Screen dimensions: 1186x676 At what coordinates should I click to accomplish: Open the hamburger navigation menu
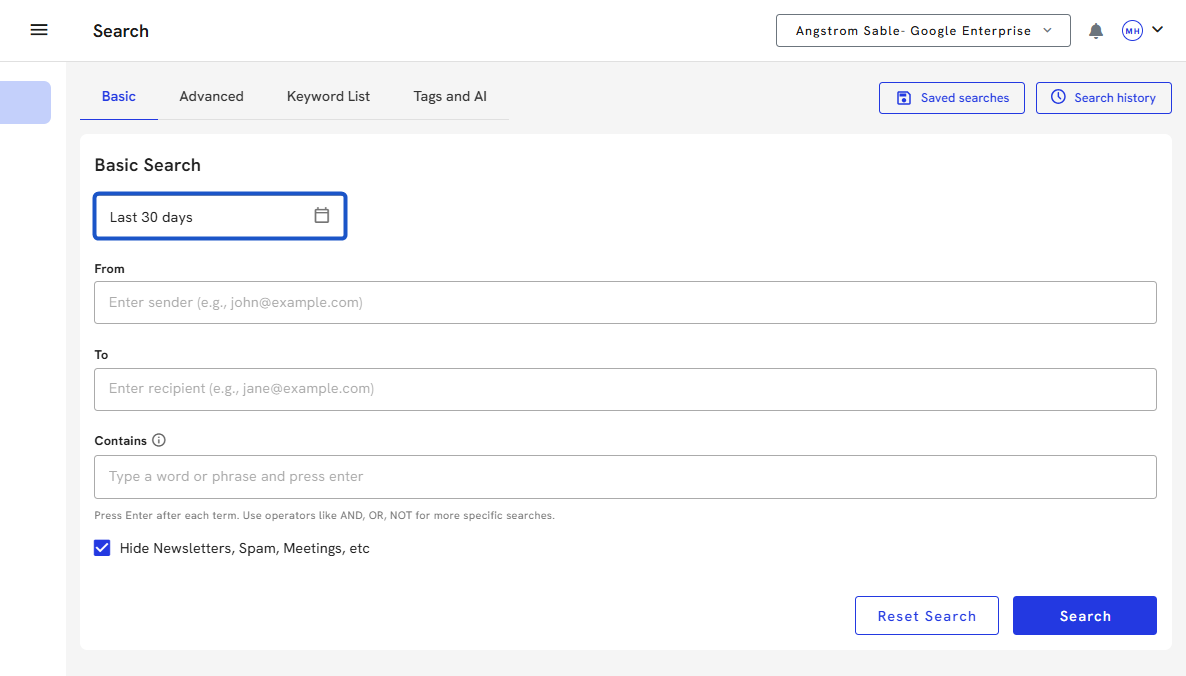(39, 30)
